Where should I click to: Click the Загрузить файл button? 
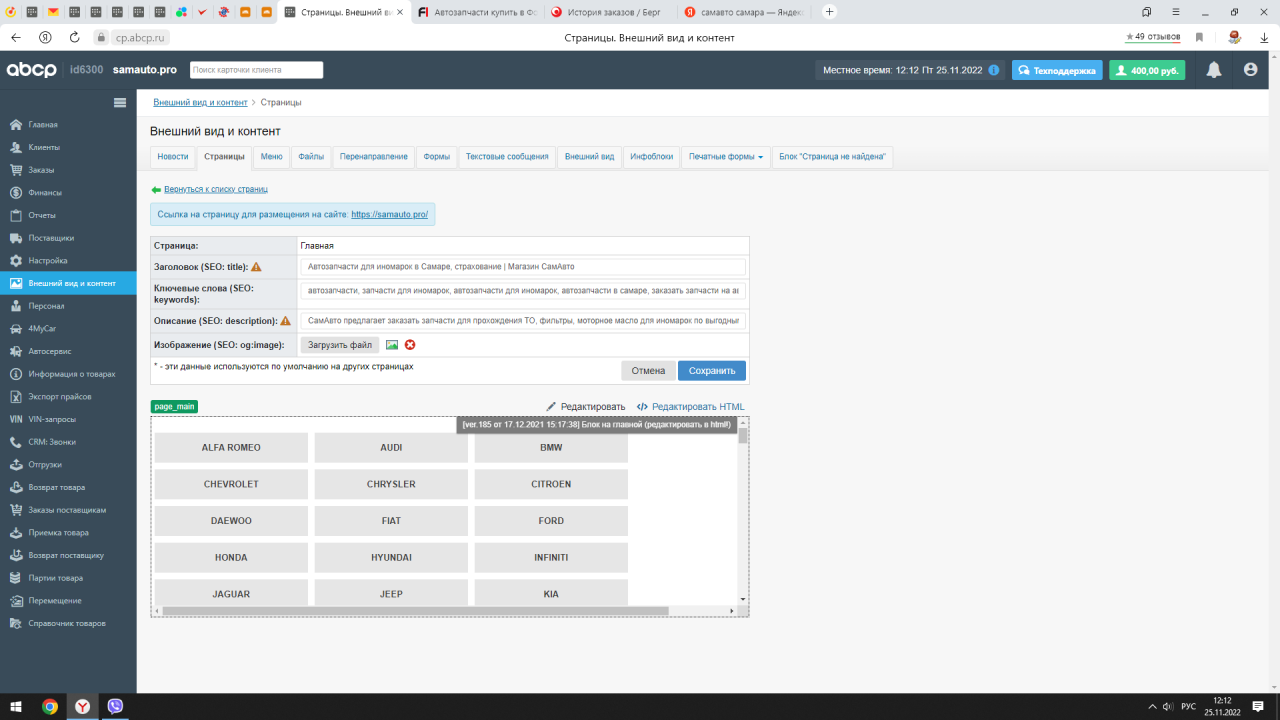(340, 345)
